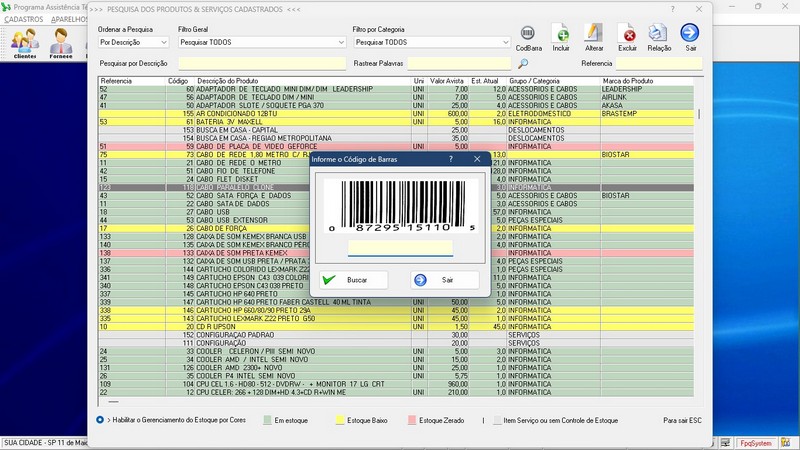Click the Alterar edit icon
800x450 pixels.
pos(593,34)
